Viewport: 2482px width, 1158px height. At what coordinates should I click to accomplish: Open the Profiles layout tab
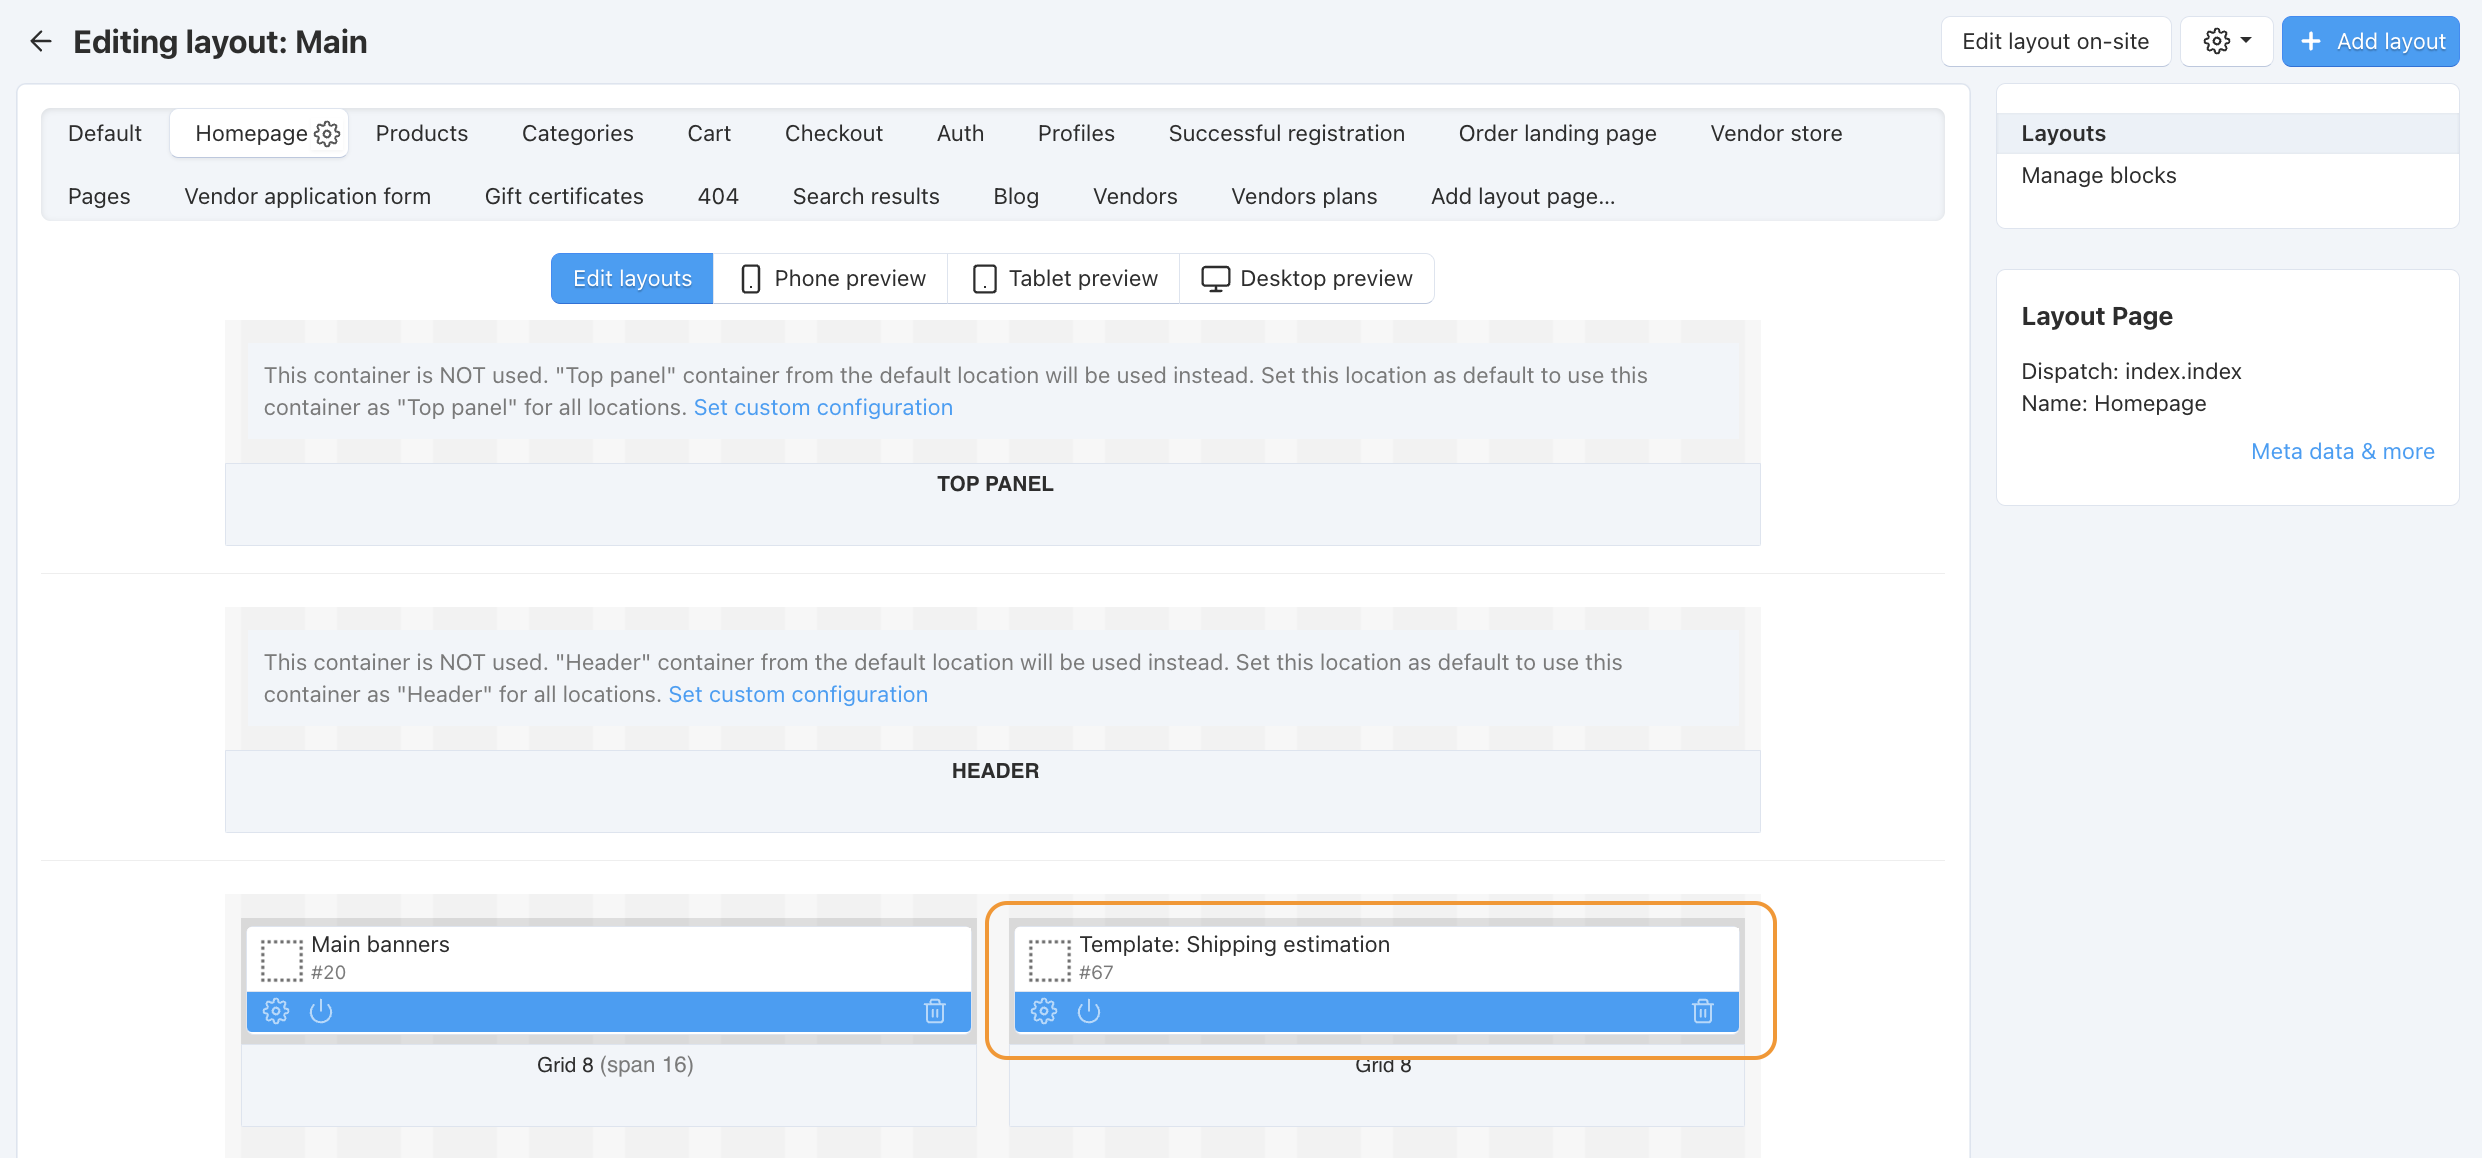pyautogui.click(x=1076, y=134)
